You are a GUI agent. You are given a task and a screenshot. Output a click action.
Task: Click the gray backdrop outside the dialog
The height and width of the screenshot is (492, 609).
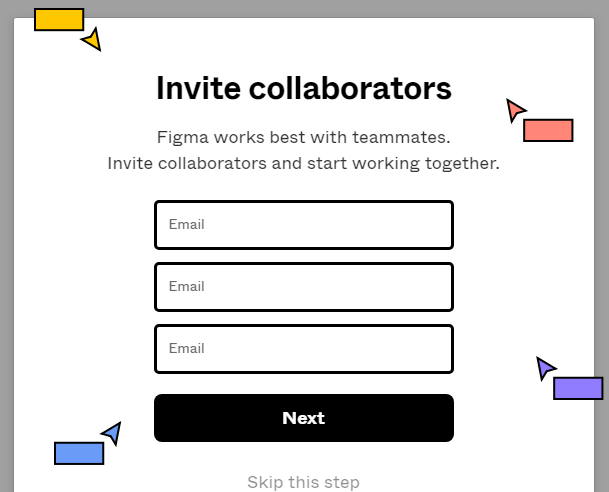click(x=6, y=250)
